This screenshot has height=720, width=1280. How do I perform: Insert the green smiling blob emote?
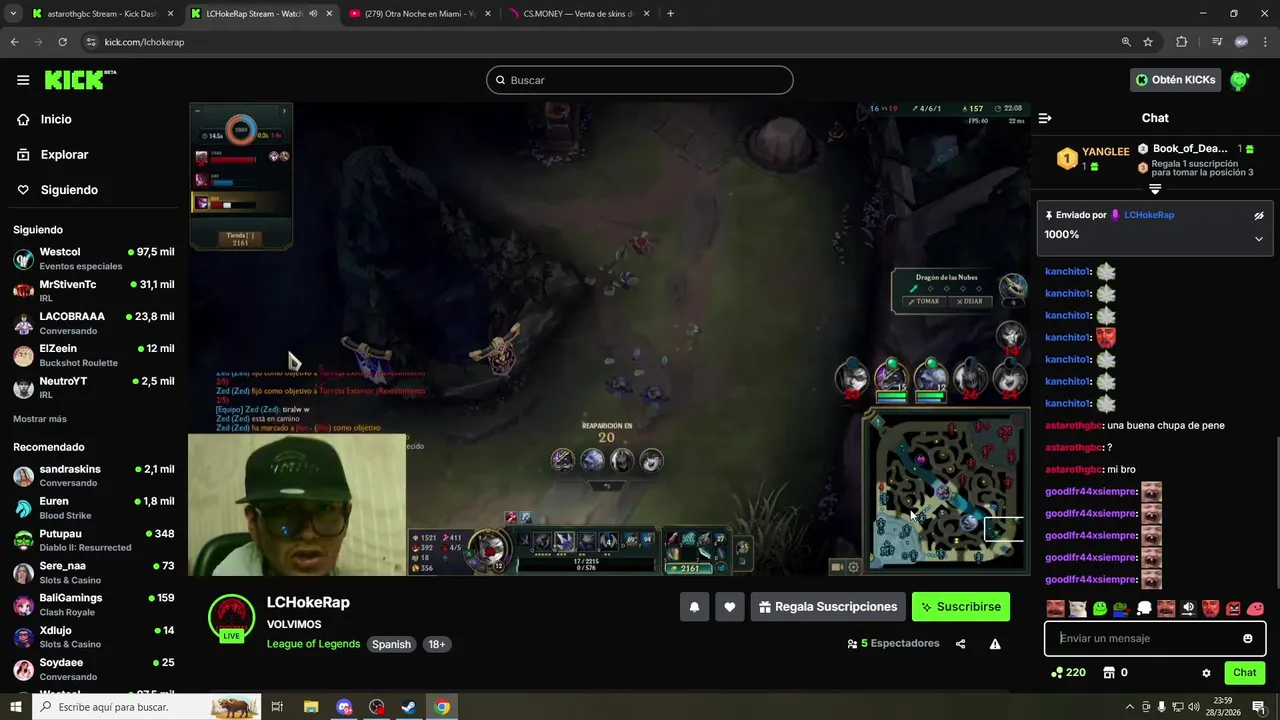[1100, 608]
